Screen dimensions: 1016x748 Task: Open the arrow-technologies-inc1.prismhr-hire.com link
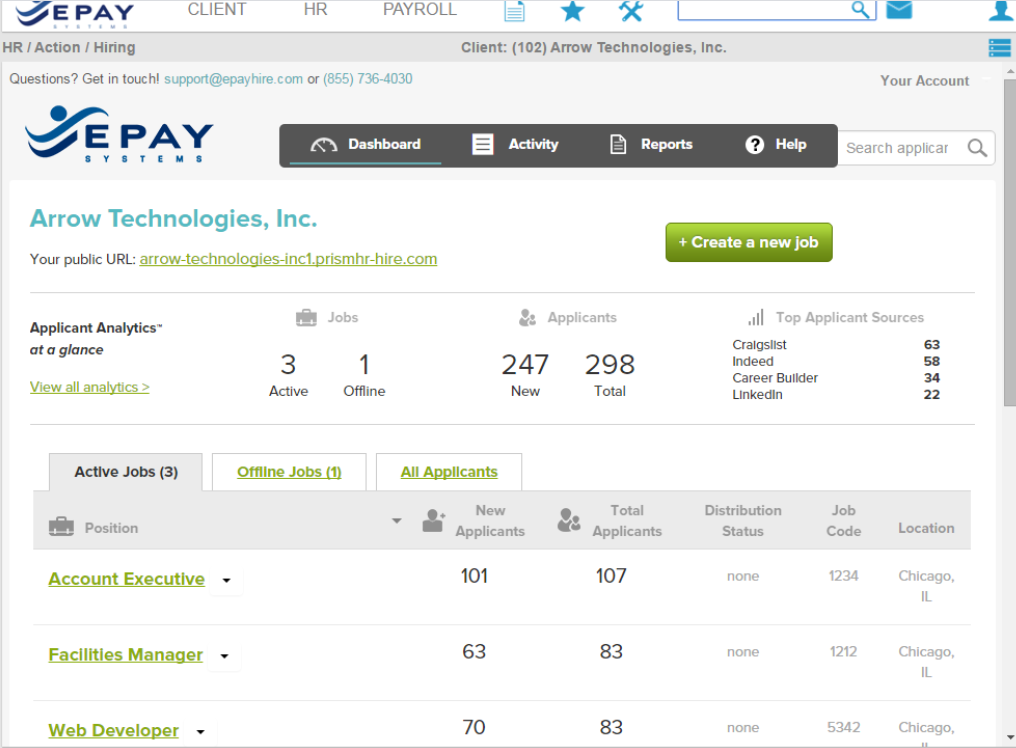(288, 258)
